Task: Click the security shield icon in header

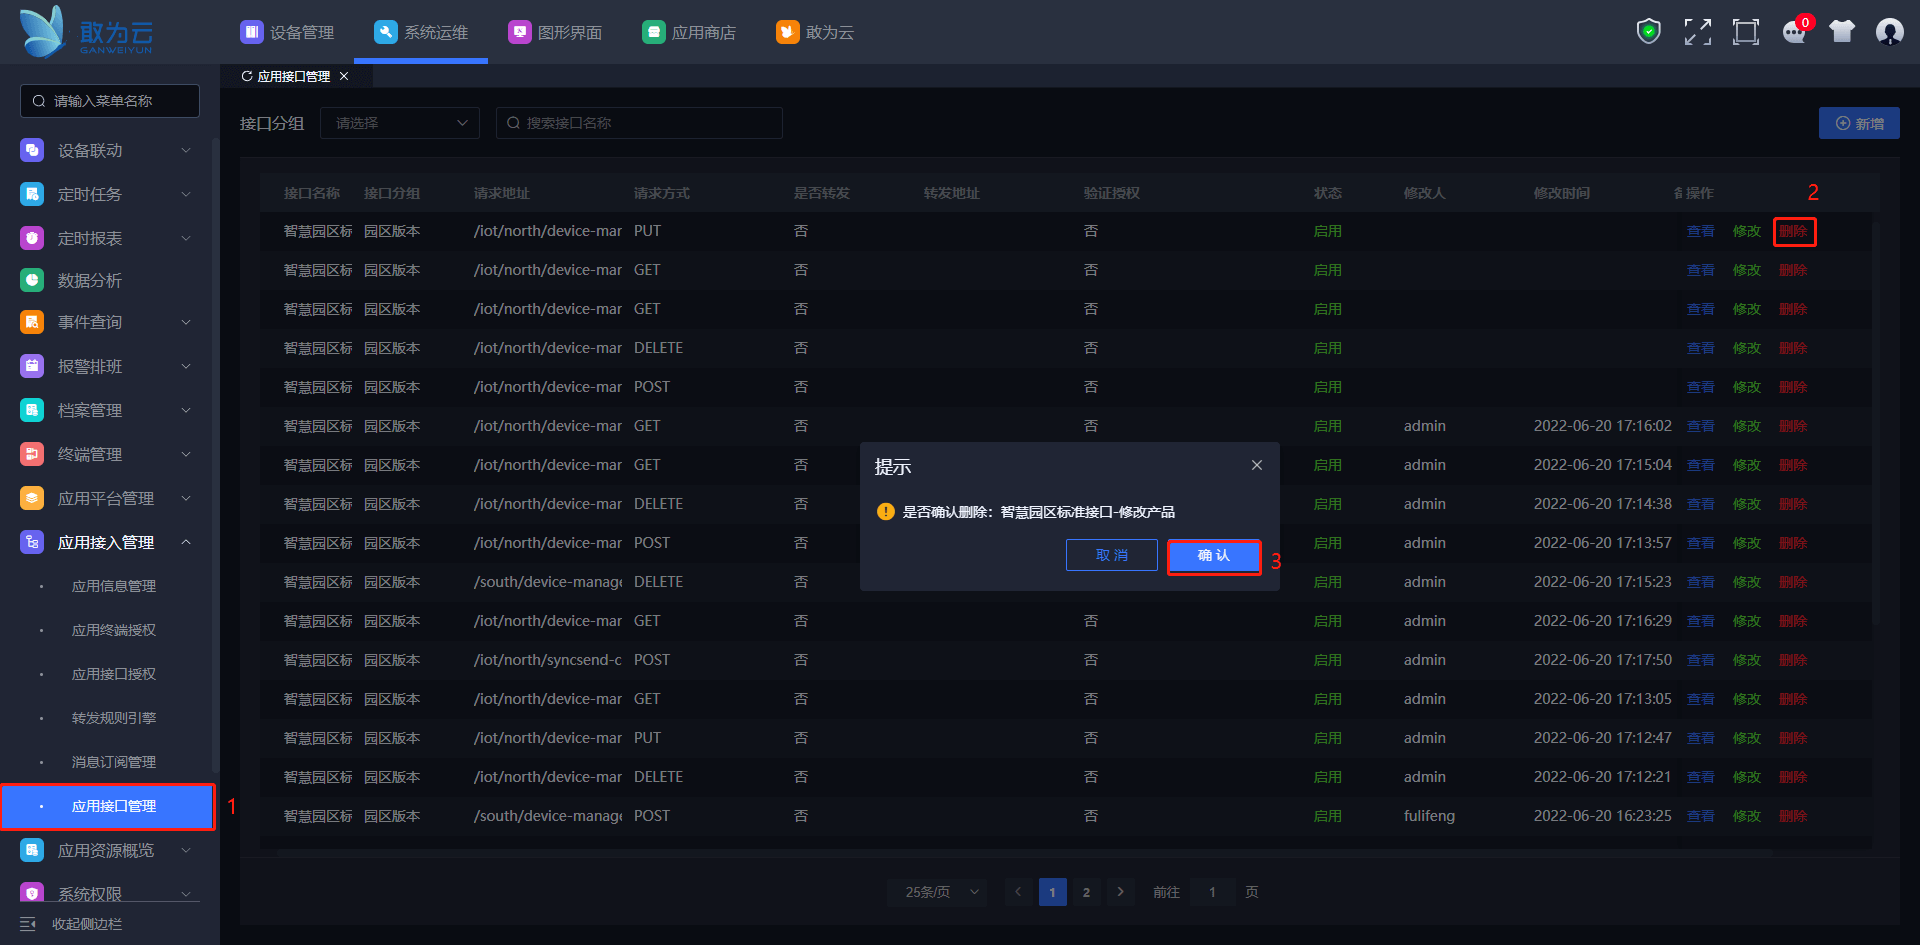Action: 1648,32
